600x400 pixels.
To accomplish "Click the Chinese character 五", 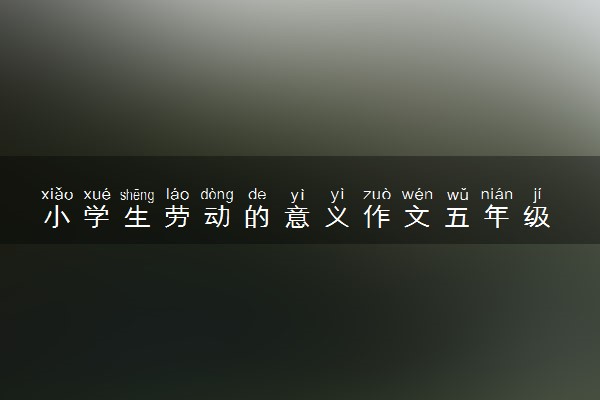I will click(457, 217).
